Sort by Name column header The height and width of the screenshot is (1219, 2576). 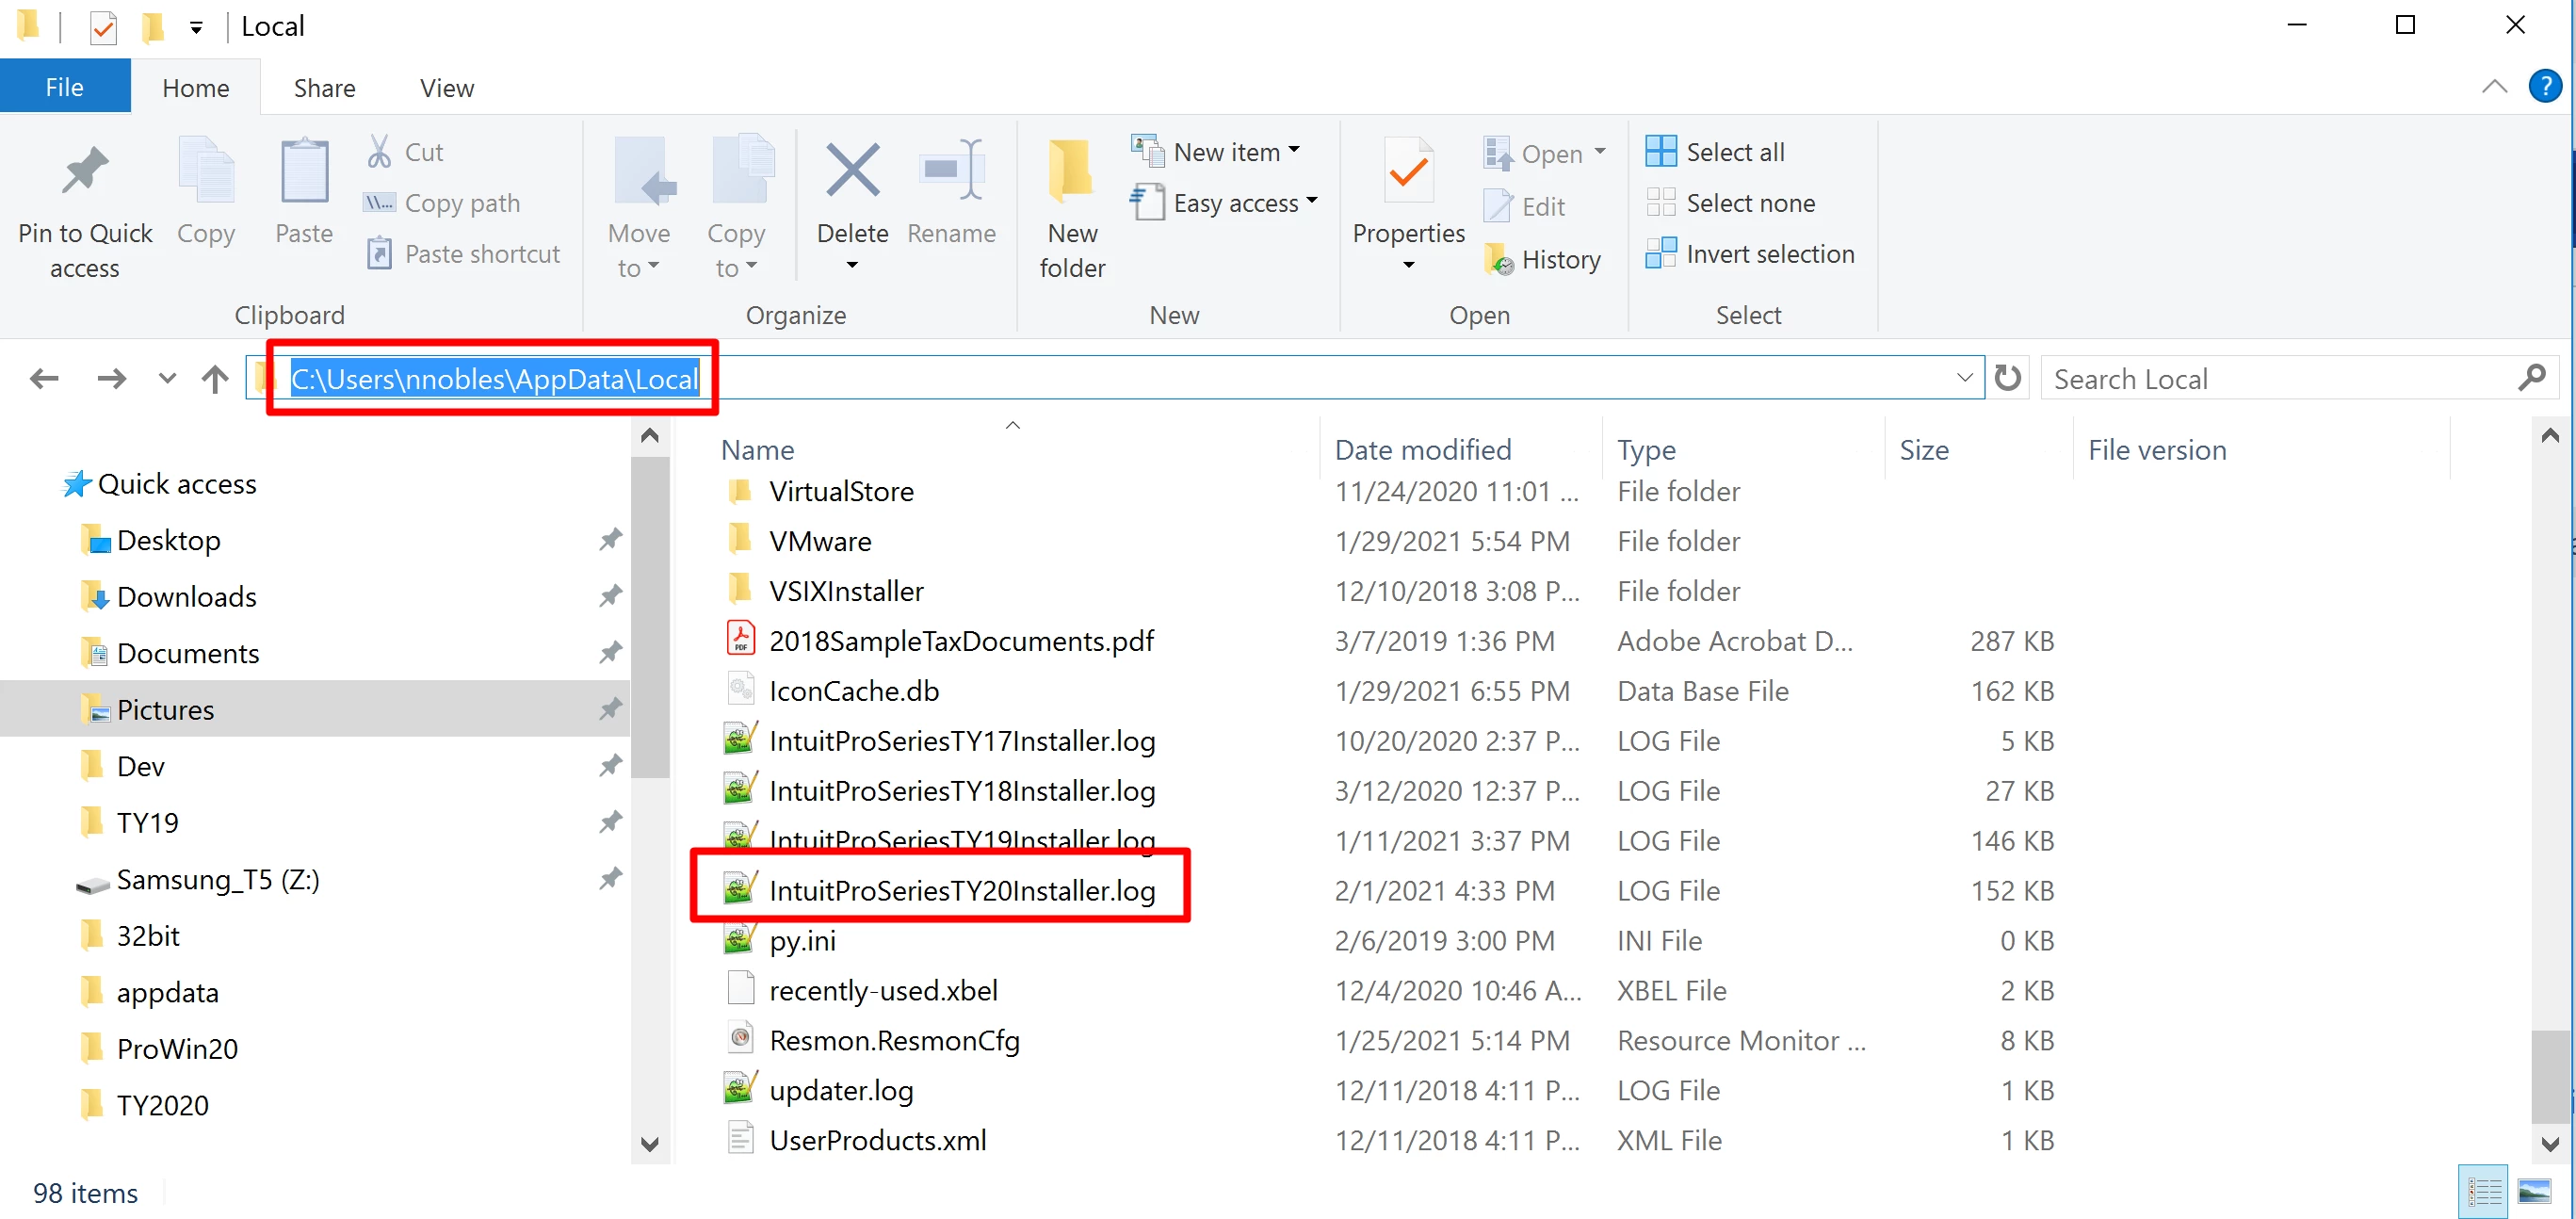(757, 450)
